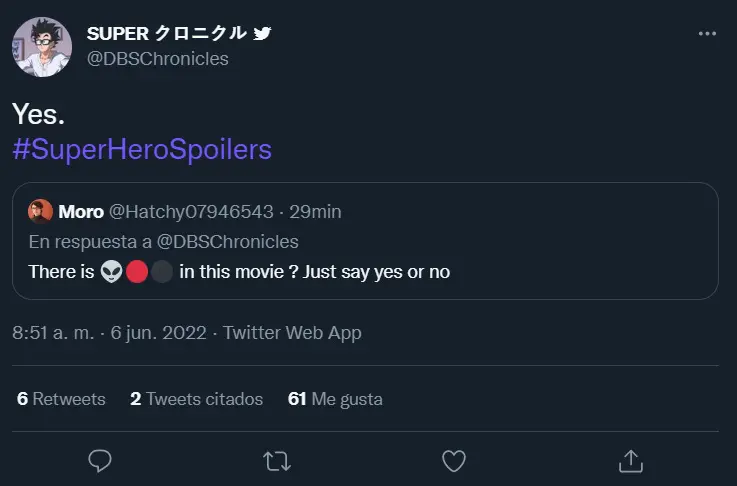View the 6 Retweets list
The height and width of the screenshot is (486, 737).
coord(61,399)
